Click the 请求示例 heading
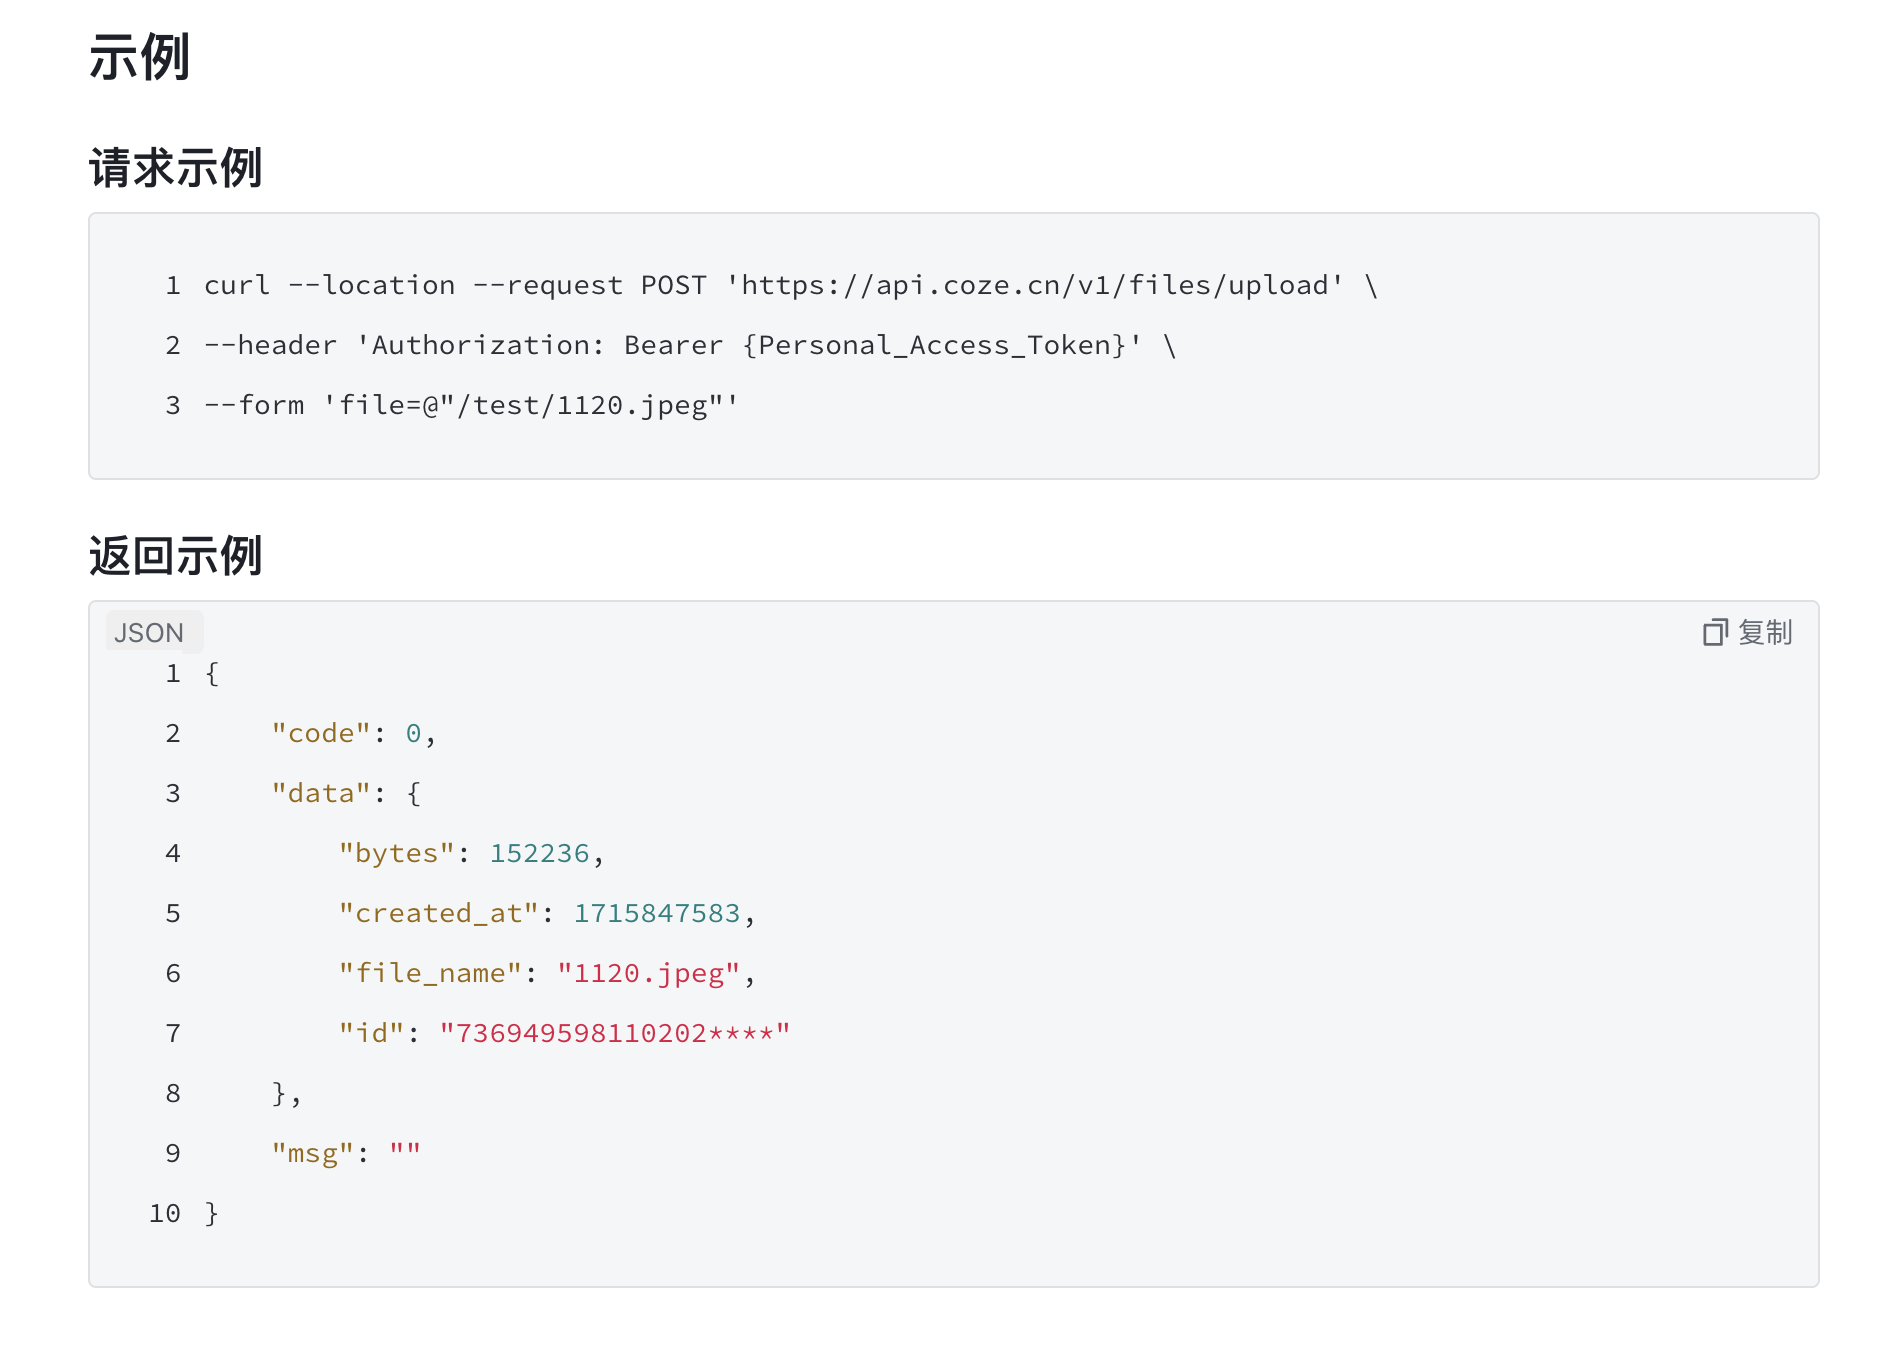The height and width of the screenshot is (1368, 1880). tap(175, 168)
